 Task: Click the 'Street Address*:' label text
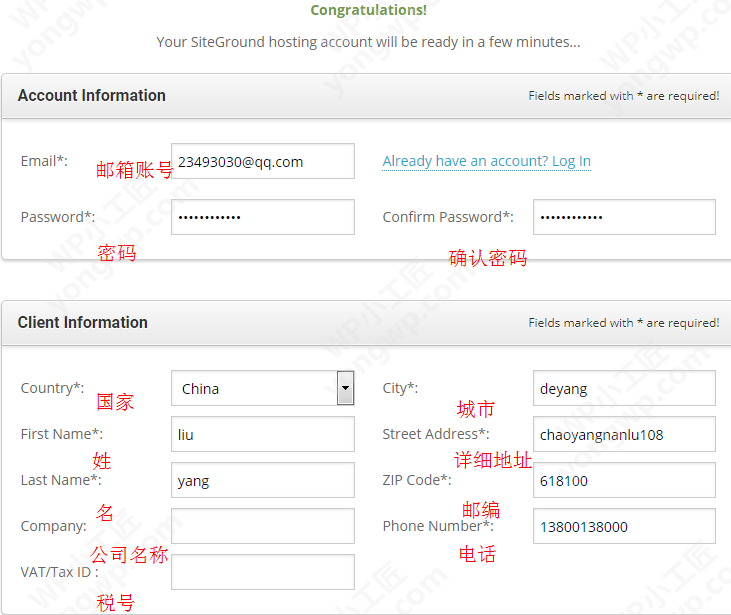click(x=435, y=434)
